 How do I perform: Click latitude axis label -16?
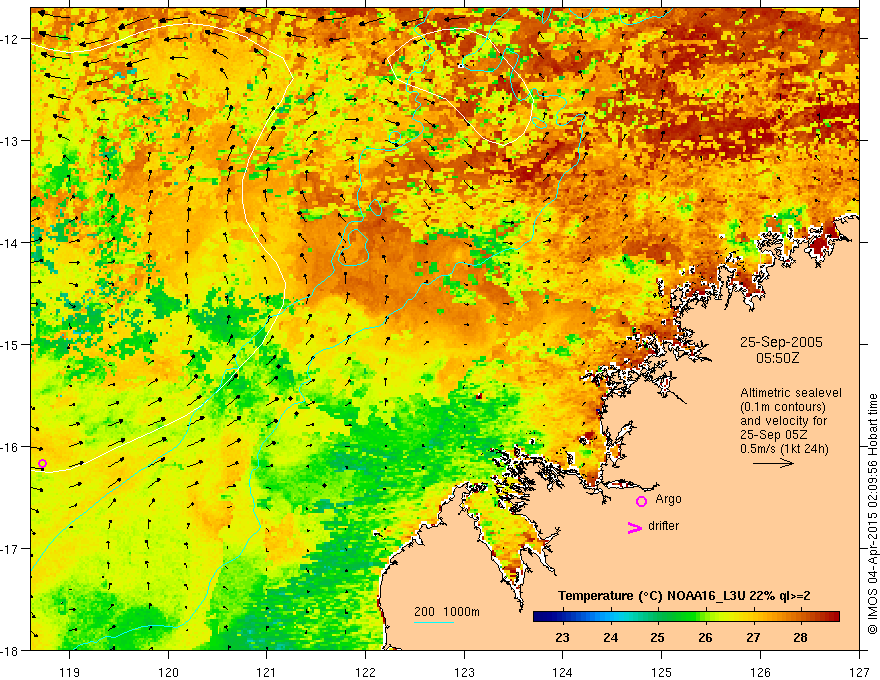pos(10,447)
